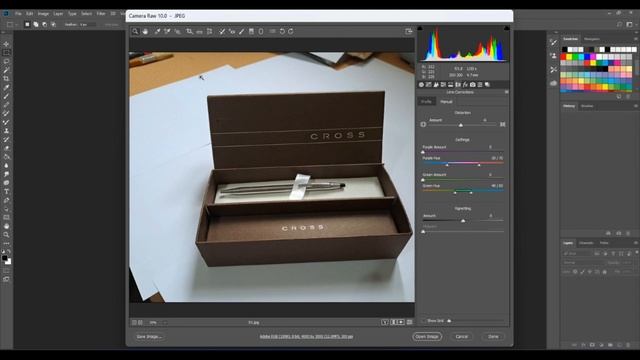Open the Tone Curve panel icon
The width and height of the screenshot is (640, 360).
point(429,85)
